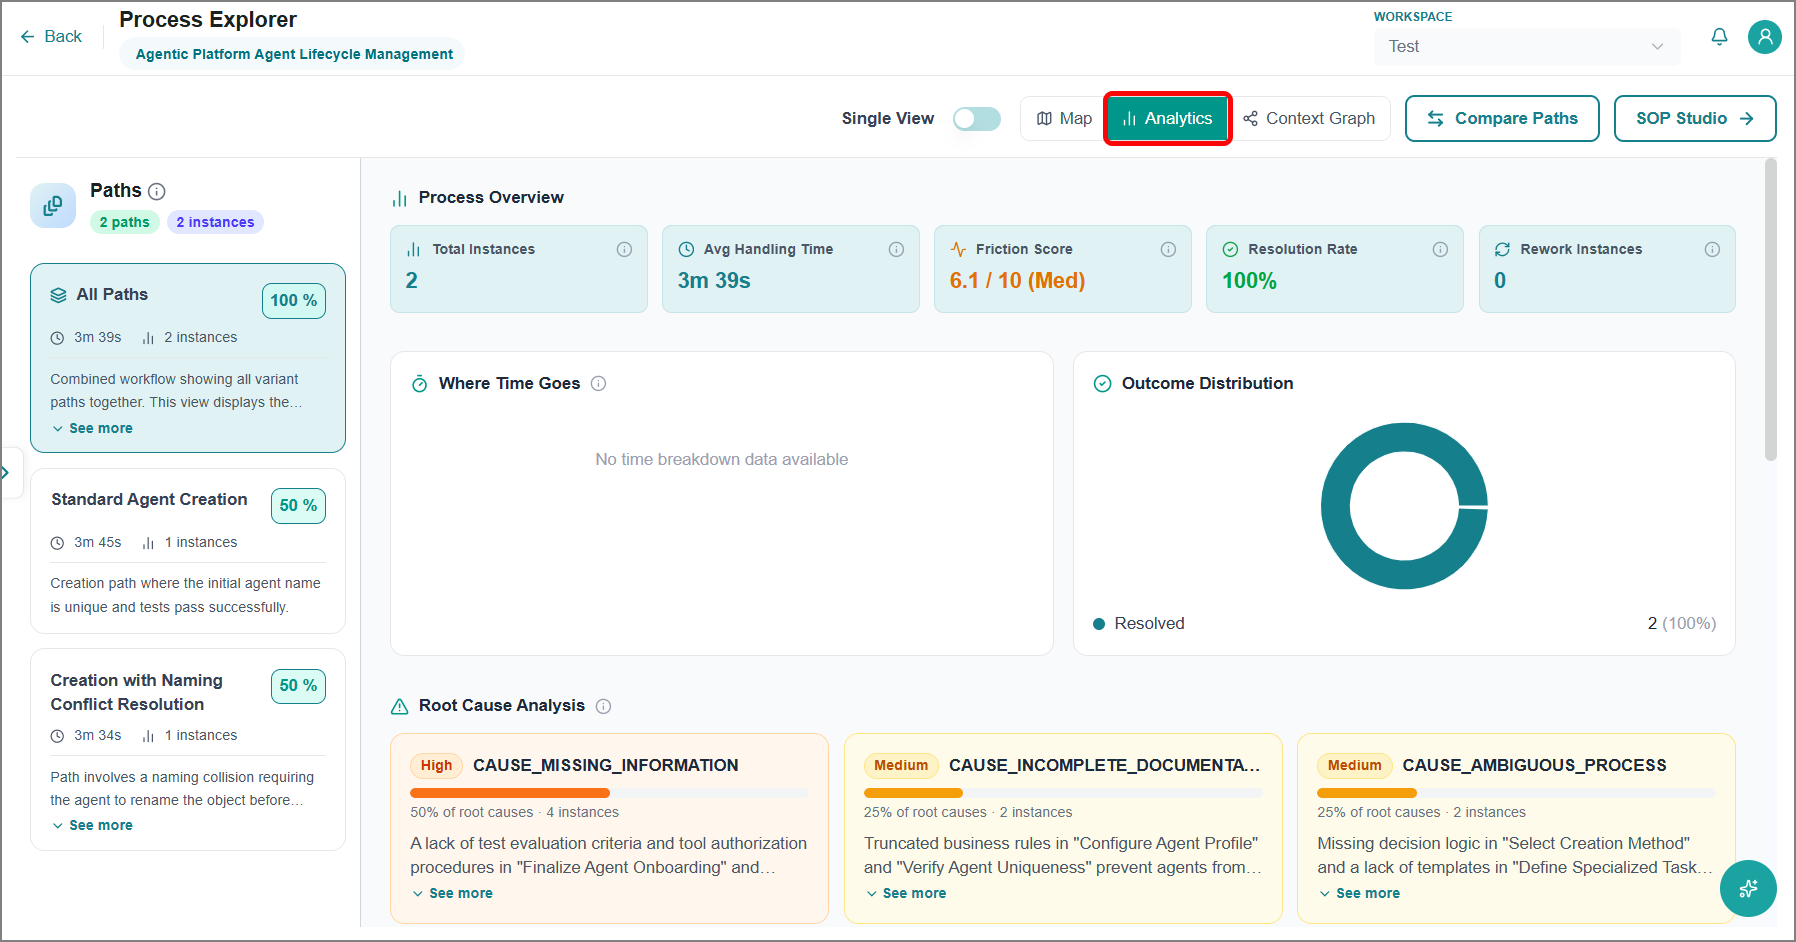Click the Outcome Distribution check icon
The height and width of the screenshot is (942, 1796).
coord(1102,384)
